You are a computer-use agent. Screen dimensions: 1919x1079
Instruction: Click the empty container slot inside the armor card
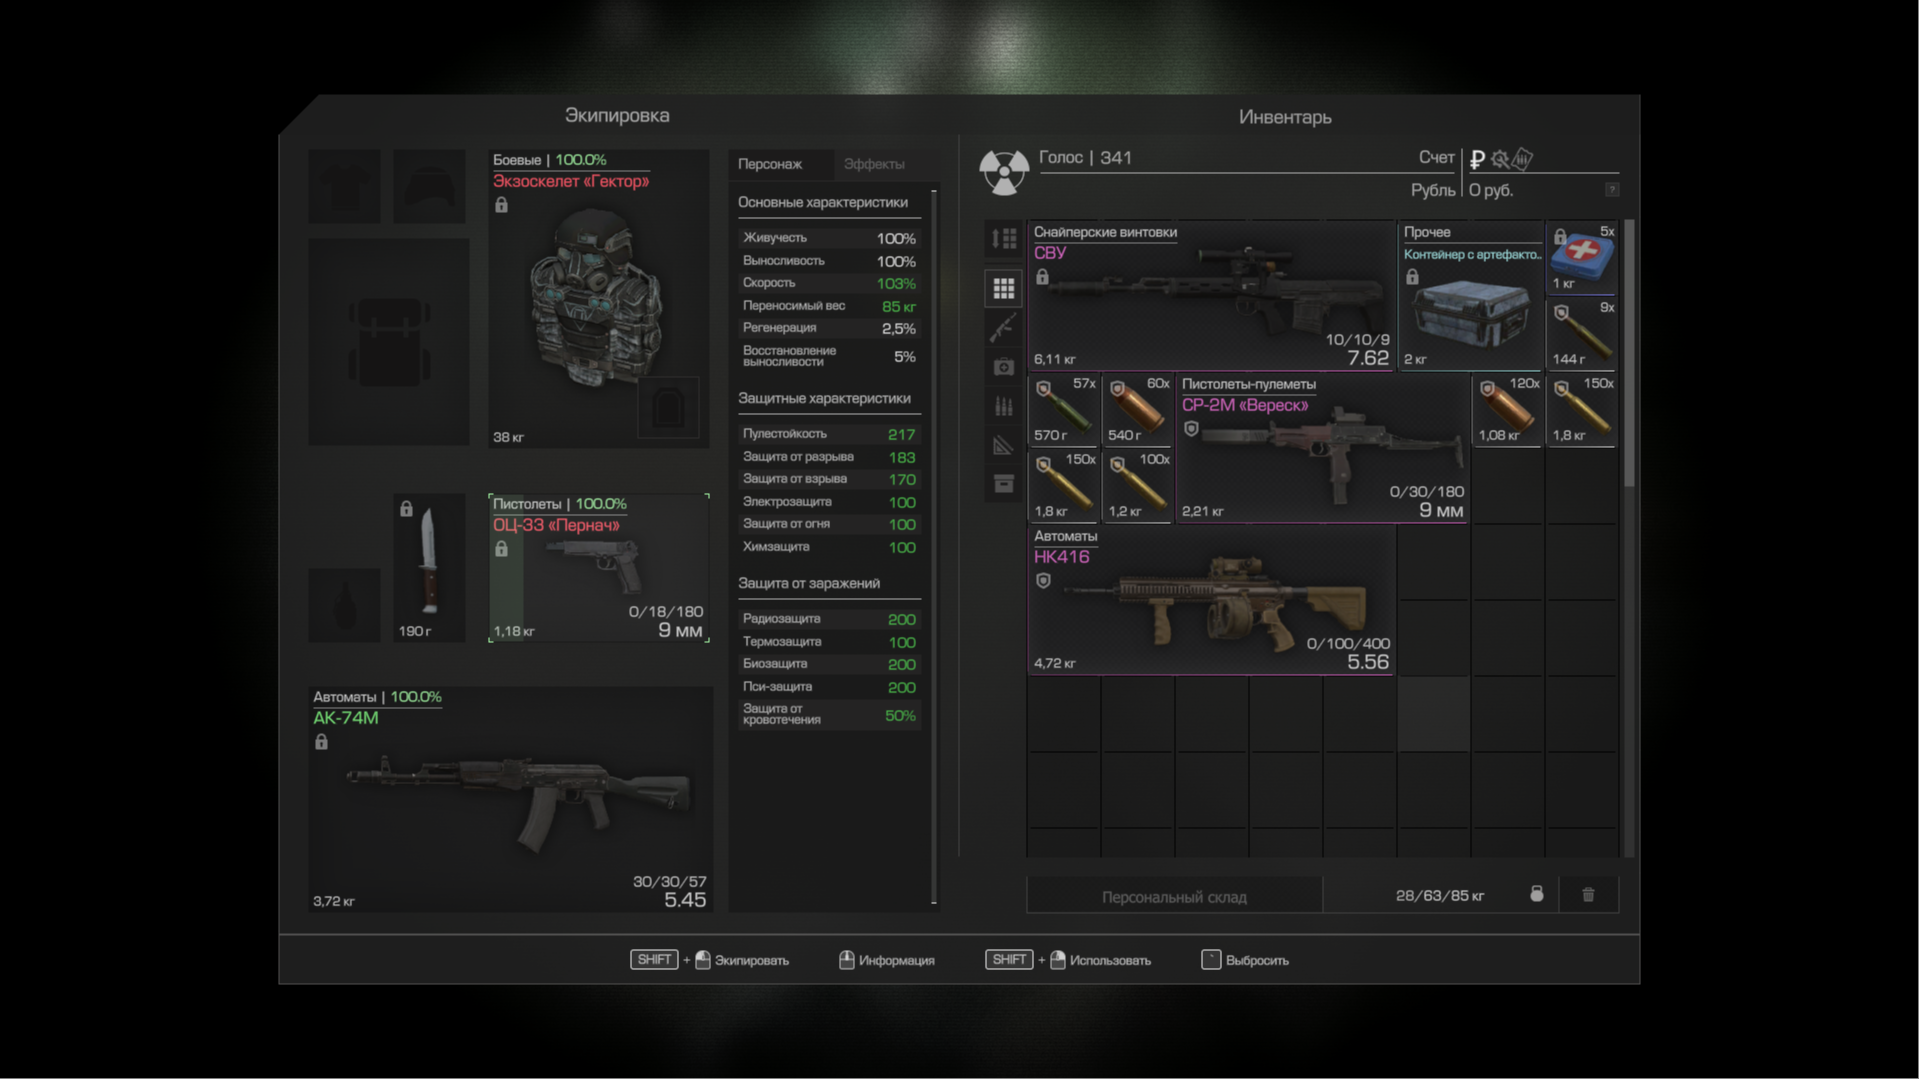coord(667,406)
